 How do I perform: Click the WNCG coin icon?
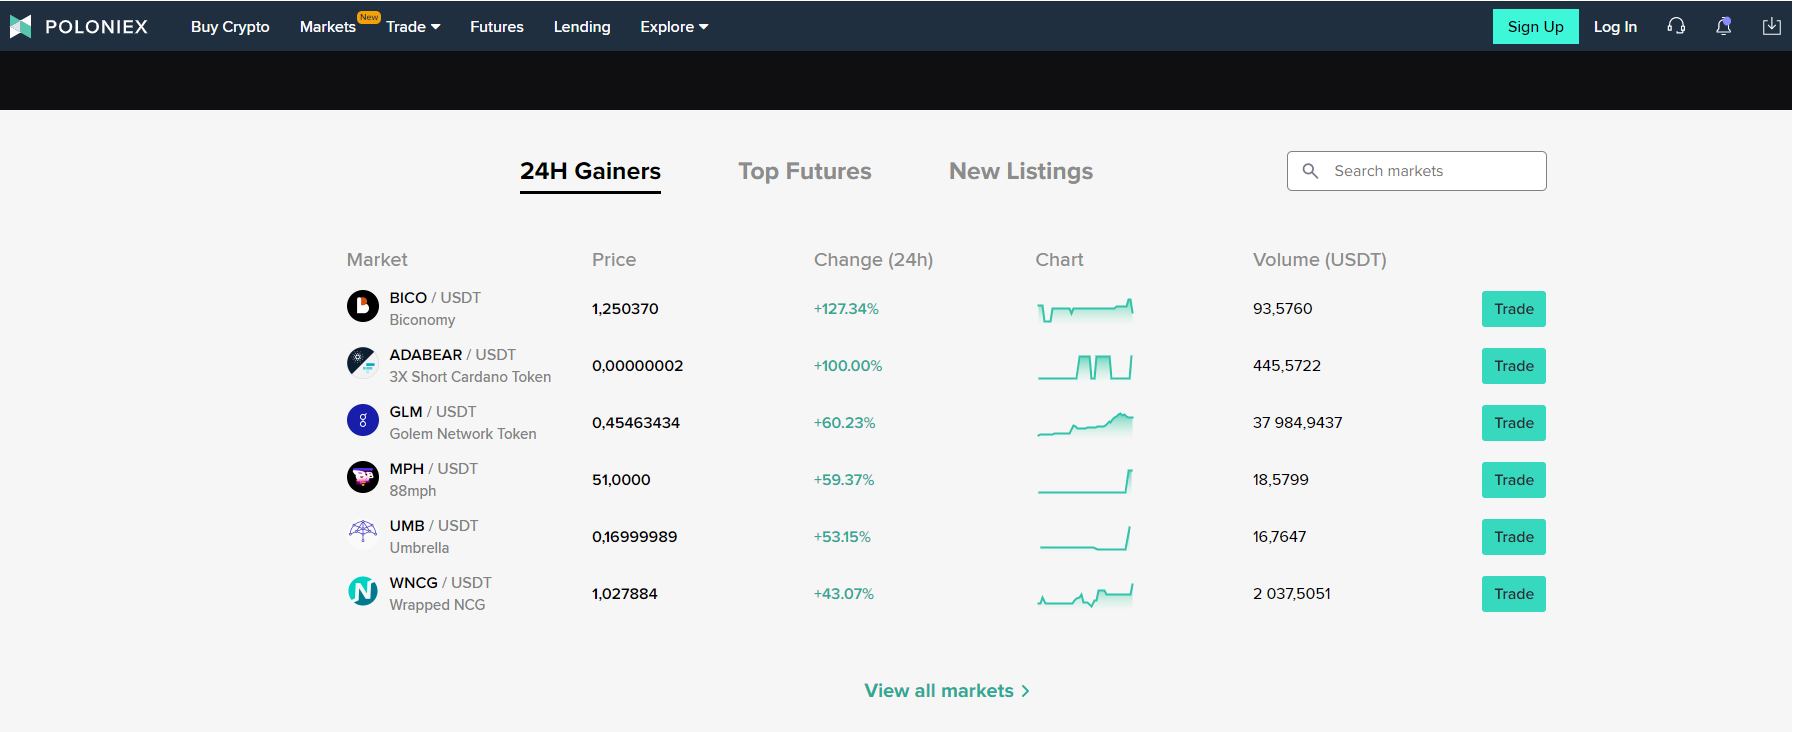363,591
